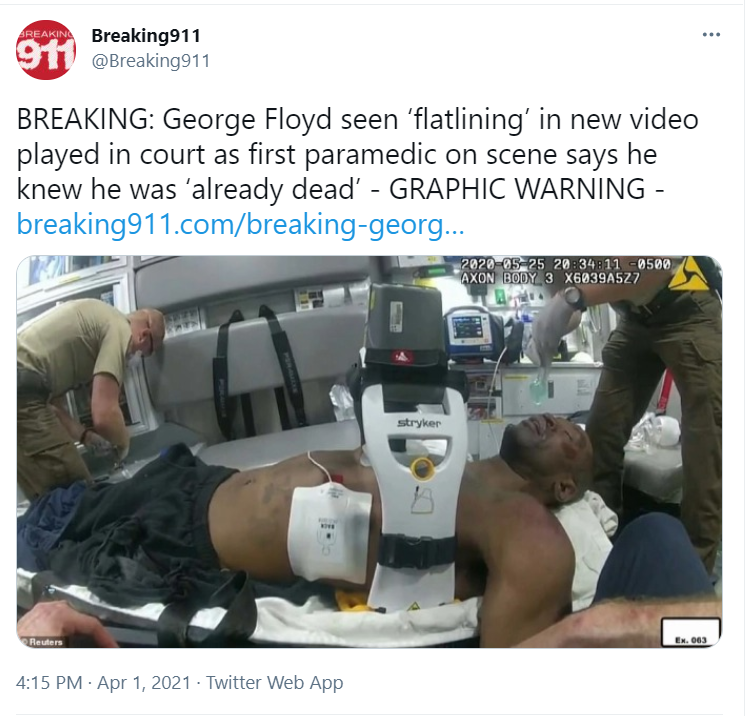Click the Twitter Web App source label
The height and width of the screenshot is (716, 748).
coord(274,683)
